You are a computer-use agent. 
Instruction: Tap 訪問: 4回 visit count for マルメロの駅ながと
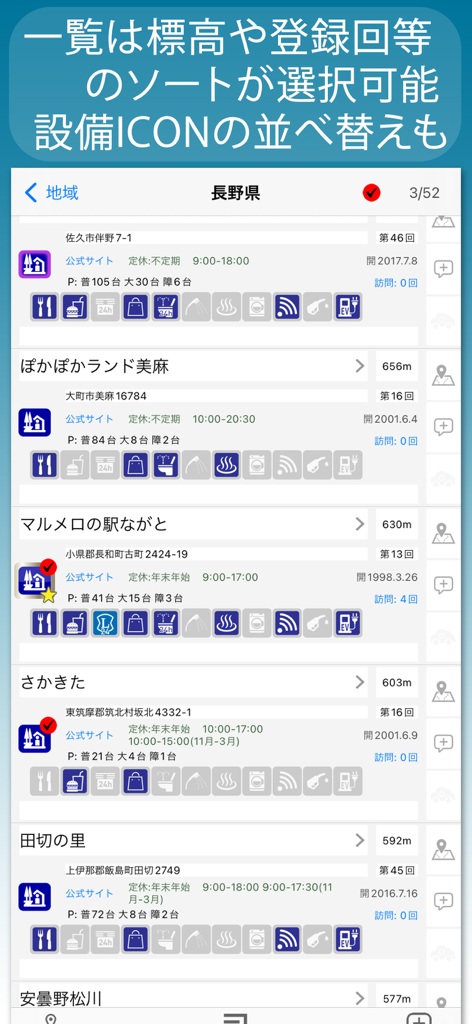pos(396,599)
